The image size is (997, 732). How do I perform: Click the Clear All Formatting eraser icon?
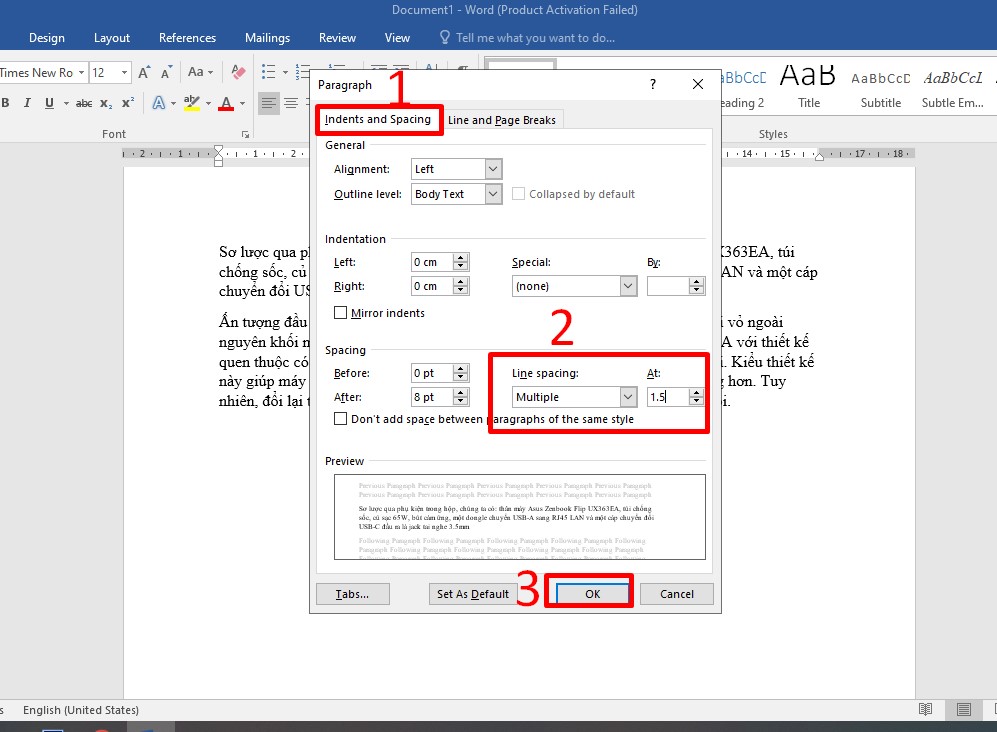[238, 72]
